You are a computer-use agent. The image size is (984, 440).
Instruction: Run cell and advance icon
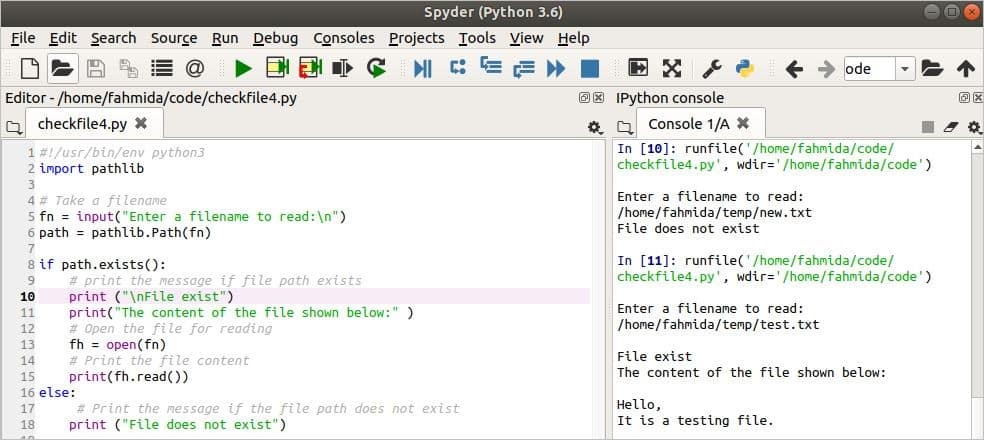click(310, 68)
